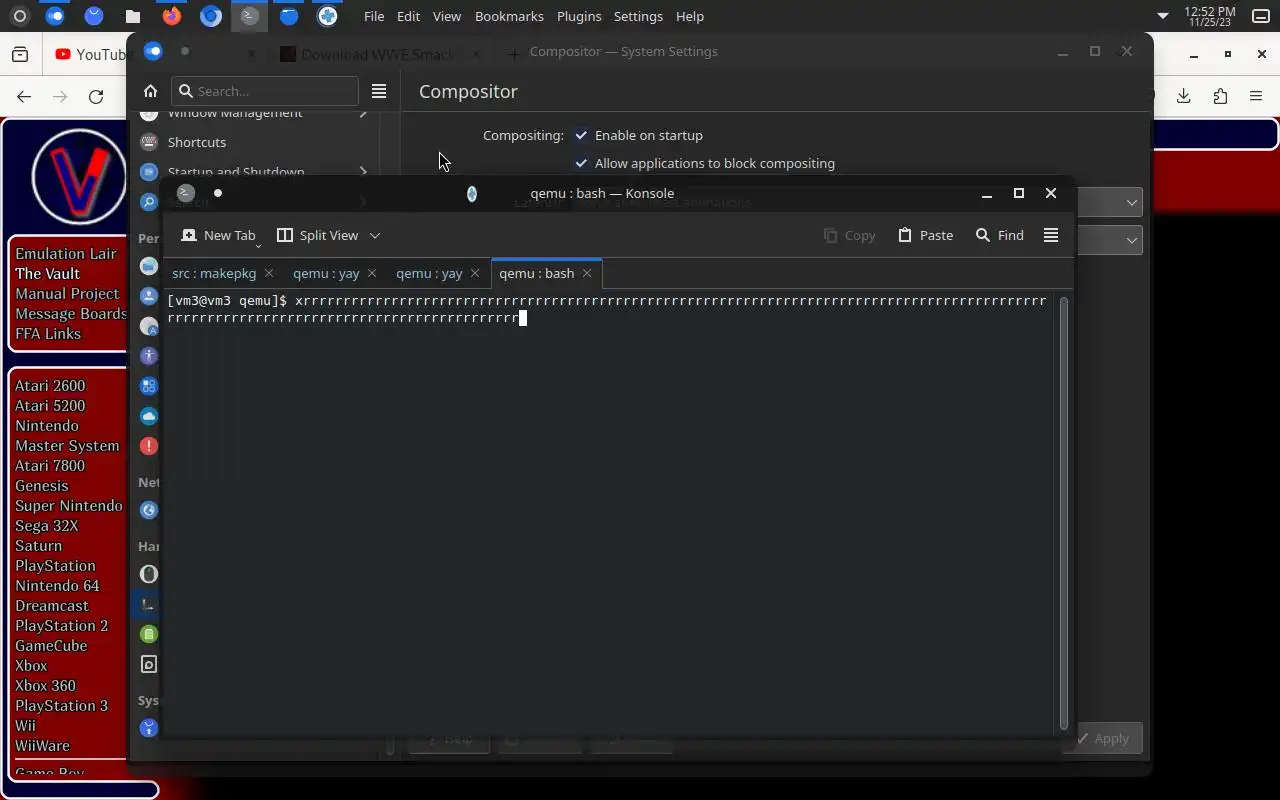Click the show desktop icon beside the clock
Screen dimensions: 1280x800
(1261, 16)
